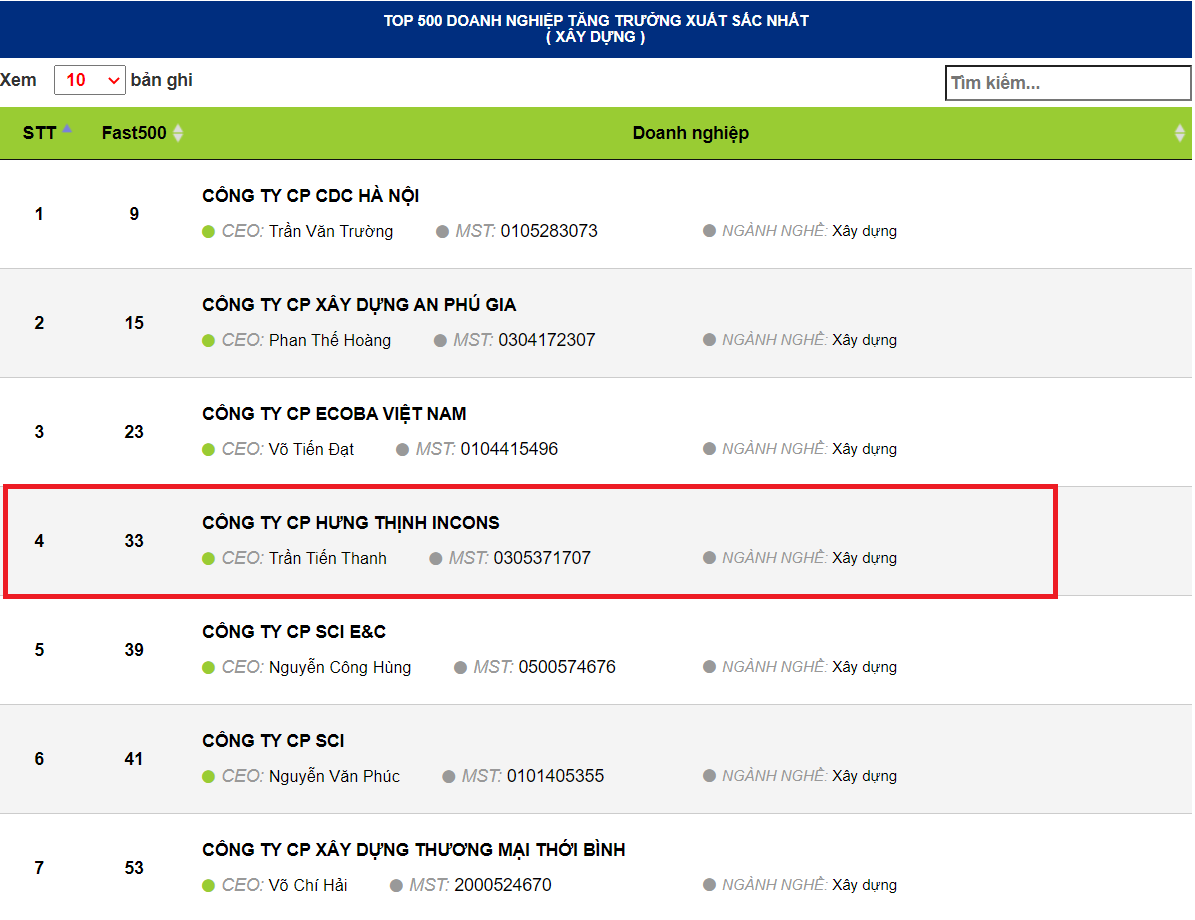This screenshot has height=920, width=1195.
Task: Click Fast500 rank 23 cell
Action: pos(134,432)
